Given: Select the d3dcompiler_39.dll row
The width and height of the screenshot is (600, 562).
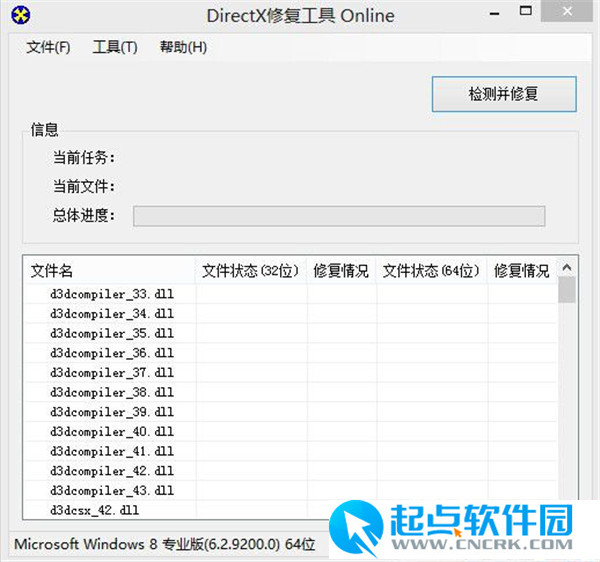Looking at the screenshot, I should pos(291,412).
